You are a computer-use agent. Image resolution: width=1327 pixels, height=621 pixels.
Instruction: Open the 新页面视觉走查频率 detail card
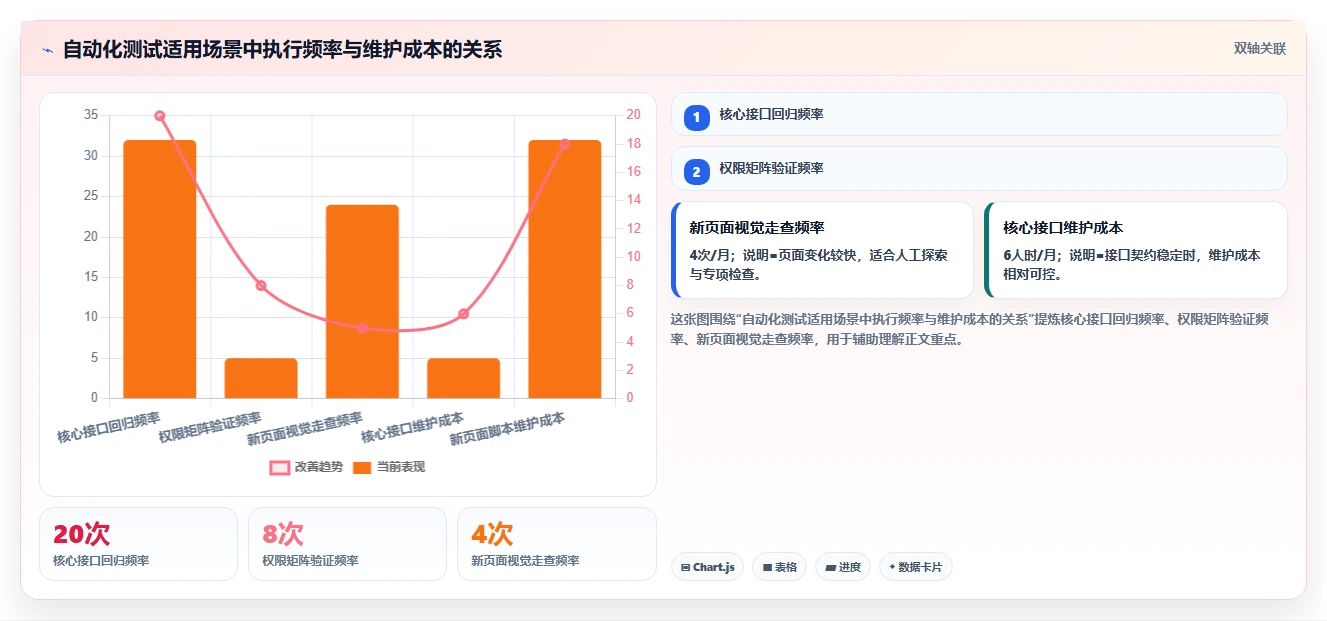pyautogui.click(x=822, y=250)
